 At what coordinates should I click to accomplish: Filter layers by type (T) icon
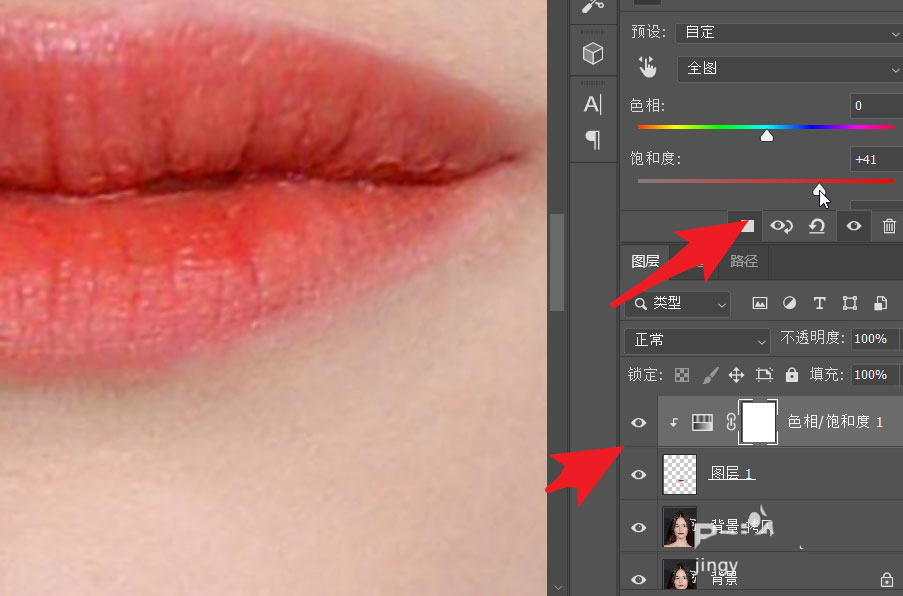pyautogui.click(x=820, y=303)
